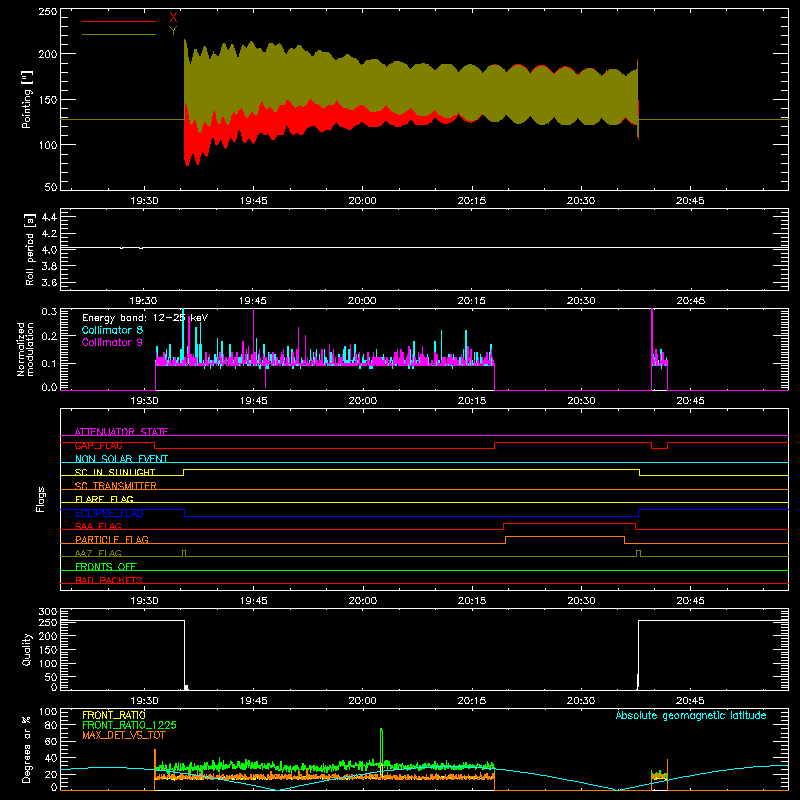Click the 250 value on Pointing y-axis
The image size is (800, 800).
pyautogui.click(x=48, y=11)
